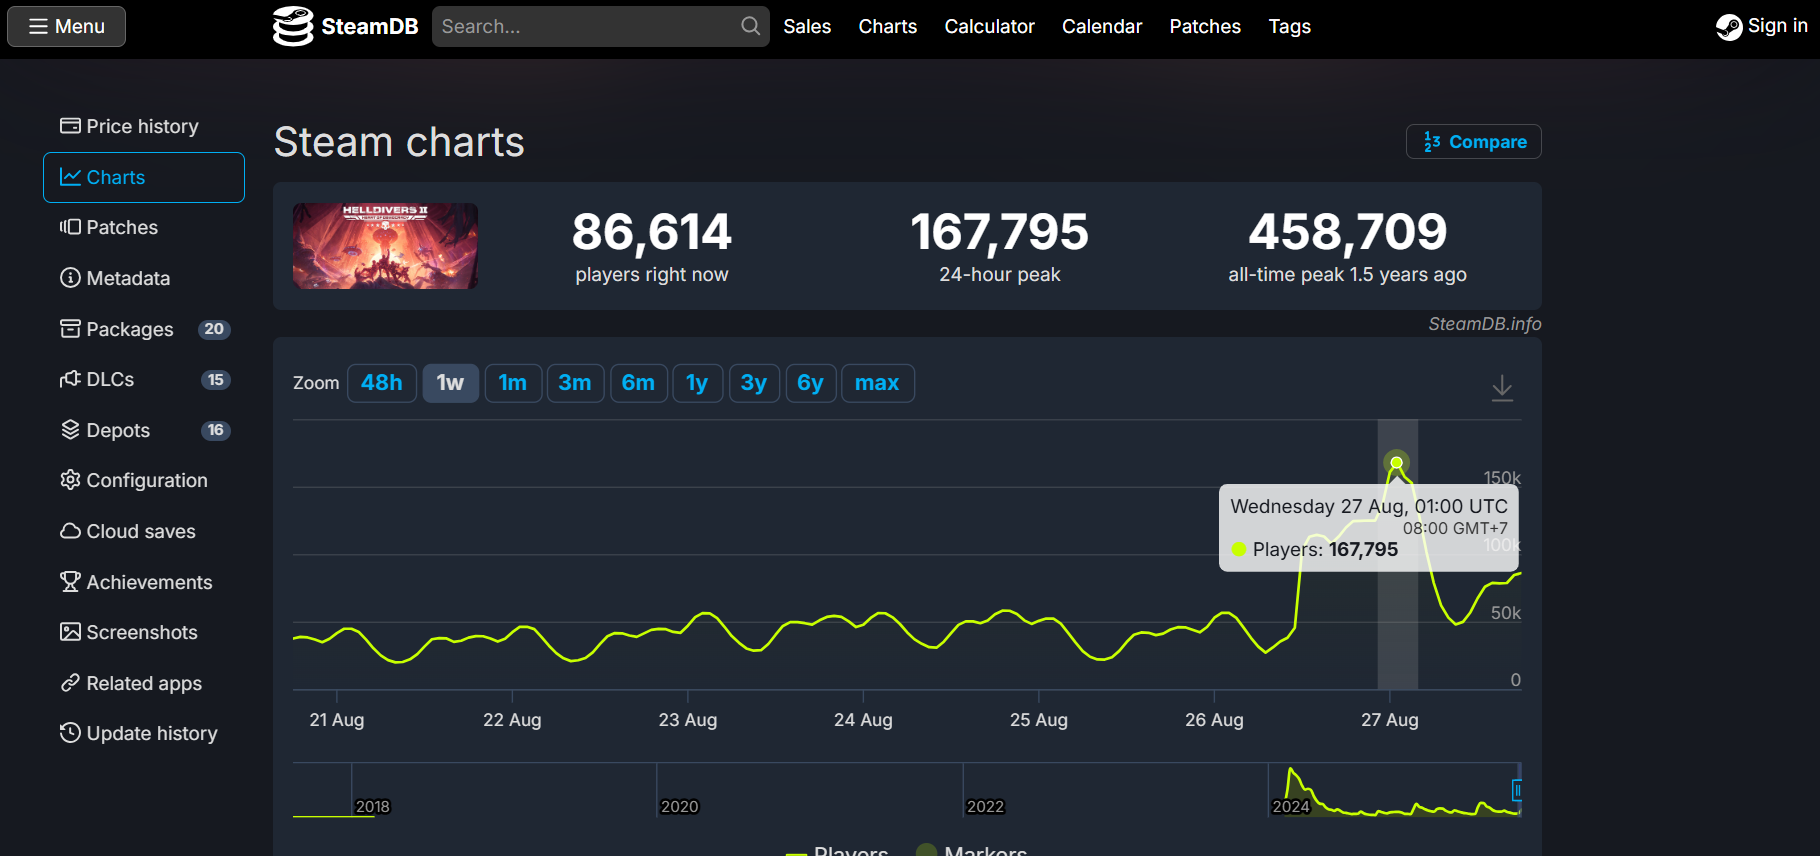The height and width of the screenshot is (856, 1820).
Task: Click the Depots layers icon
Action: [x=70, y=430]
